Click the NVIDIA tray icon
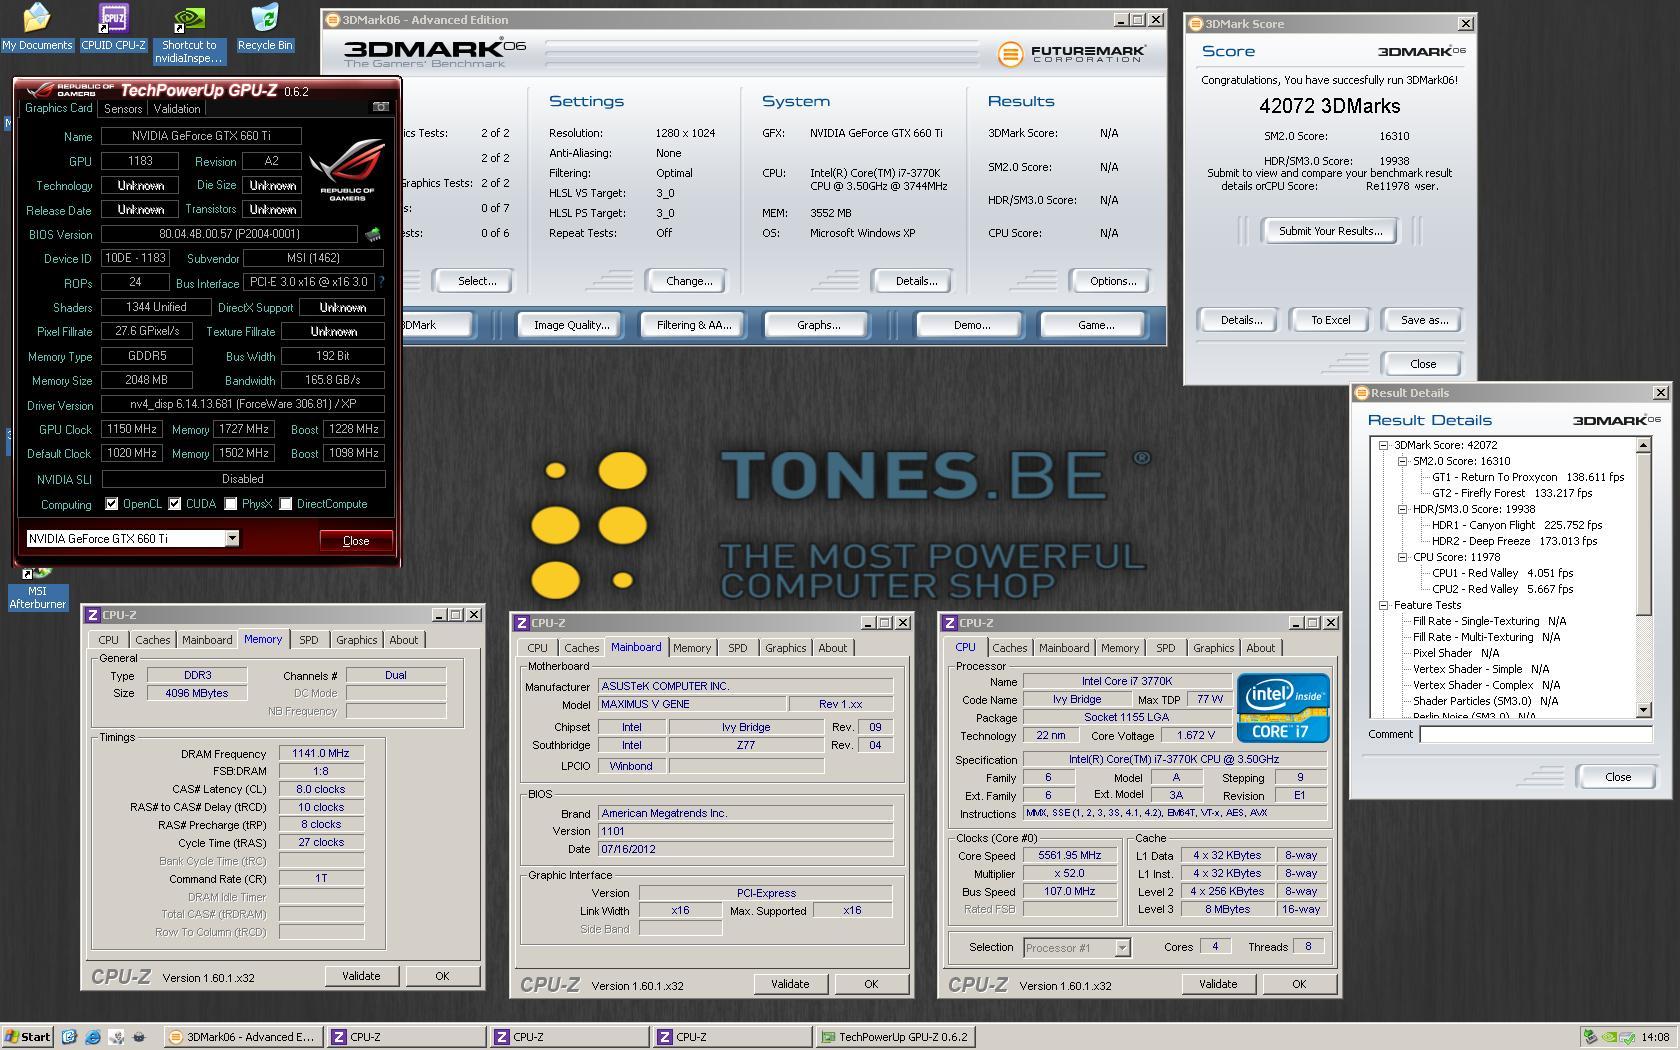Screen dimensions: 1680x1050 [x=1610, y=1037]
